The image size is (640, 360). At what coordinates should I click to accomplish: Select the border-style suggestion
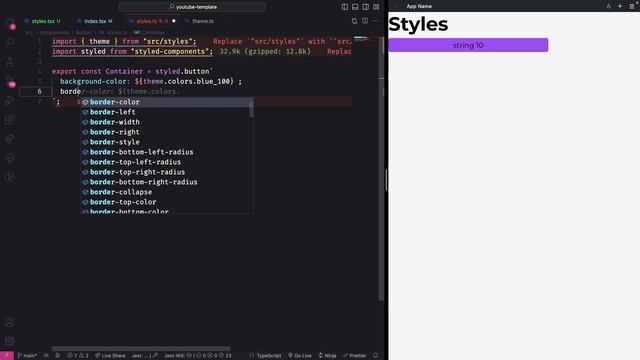pyautogui.click(x=167, y=142)
